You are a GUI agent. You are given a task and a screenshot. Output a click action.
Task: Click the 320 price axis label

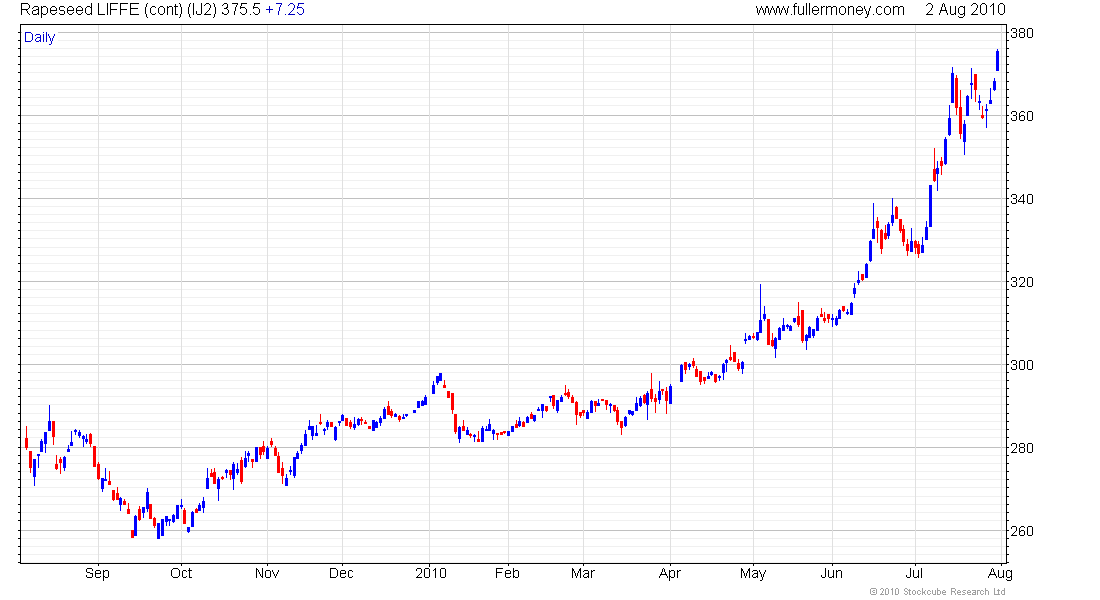pyautogui.click(x=1021, y=282)
